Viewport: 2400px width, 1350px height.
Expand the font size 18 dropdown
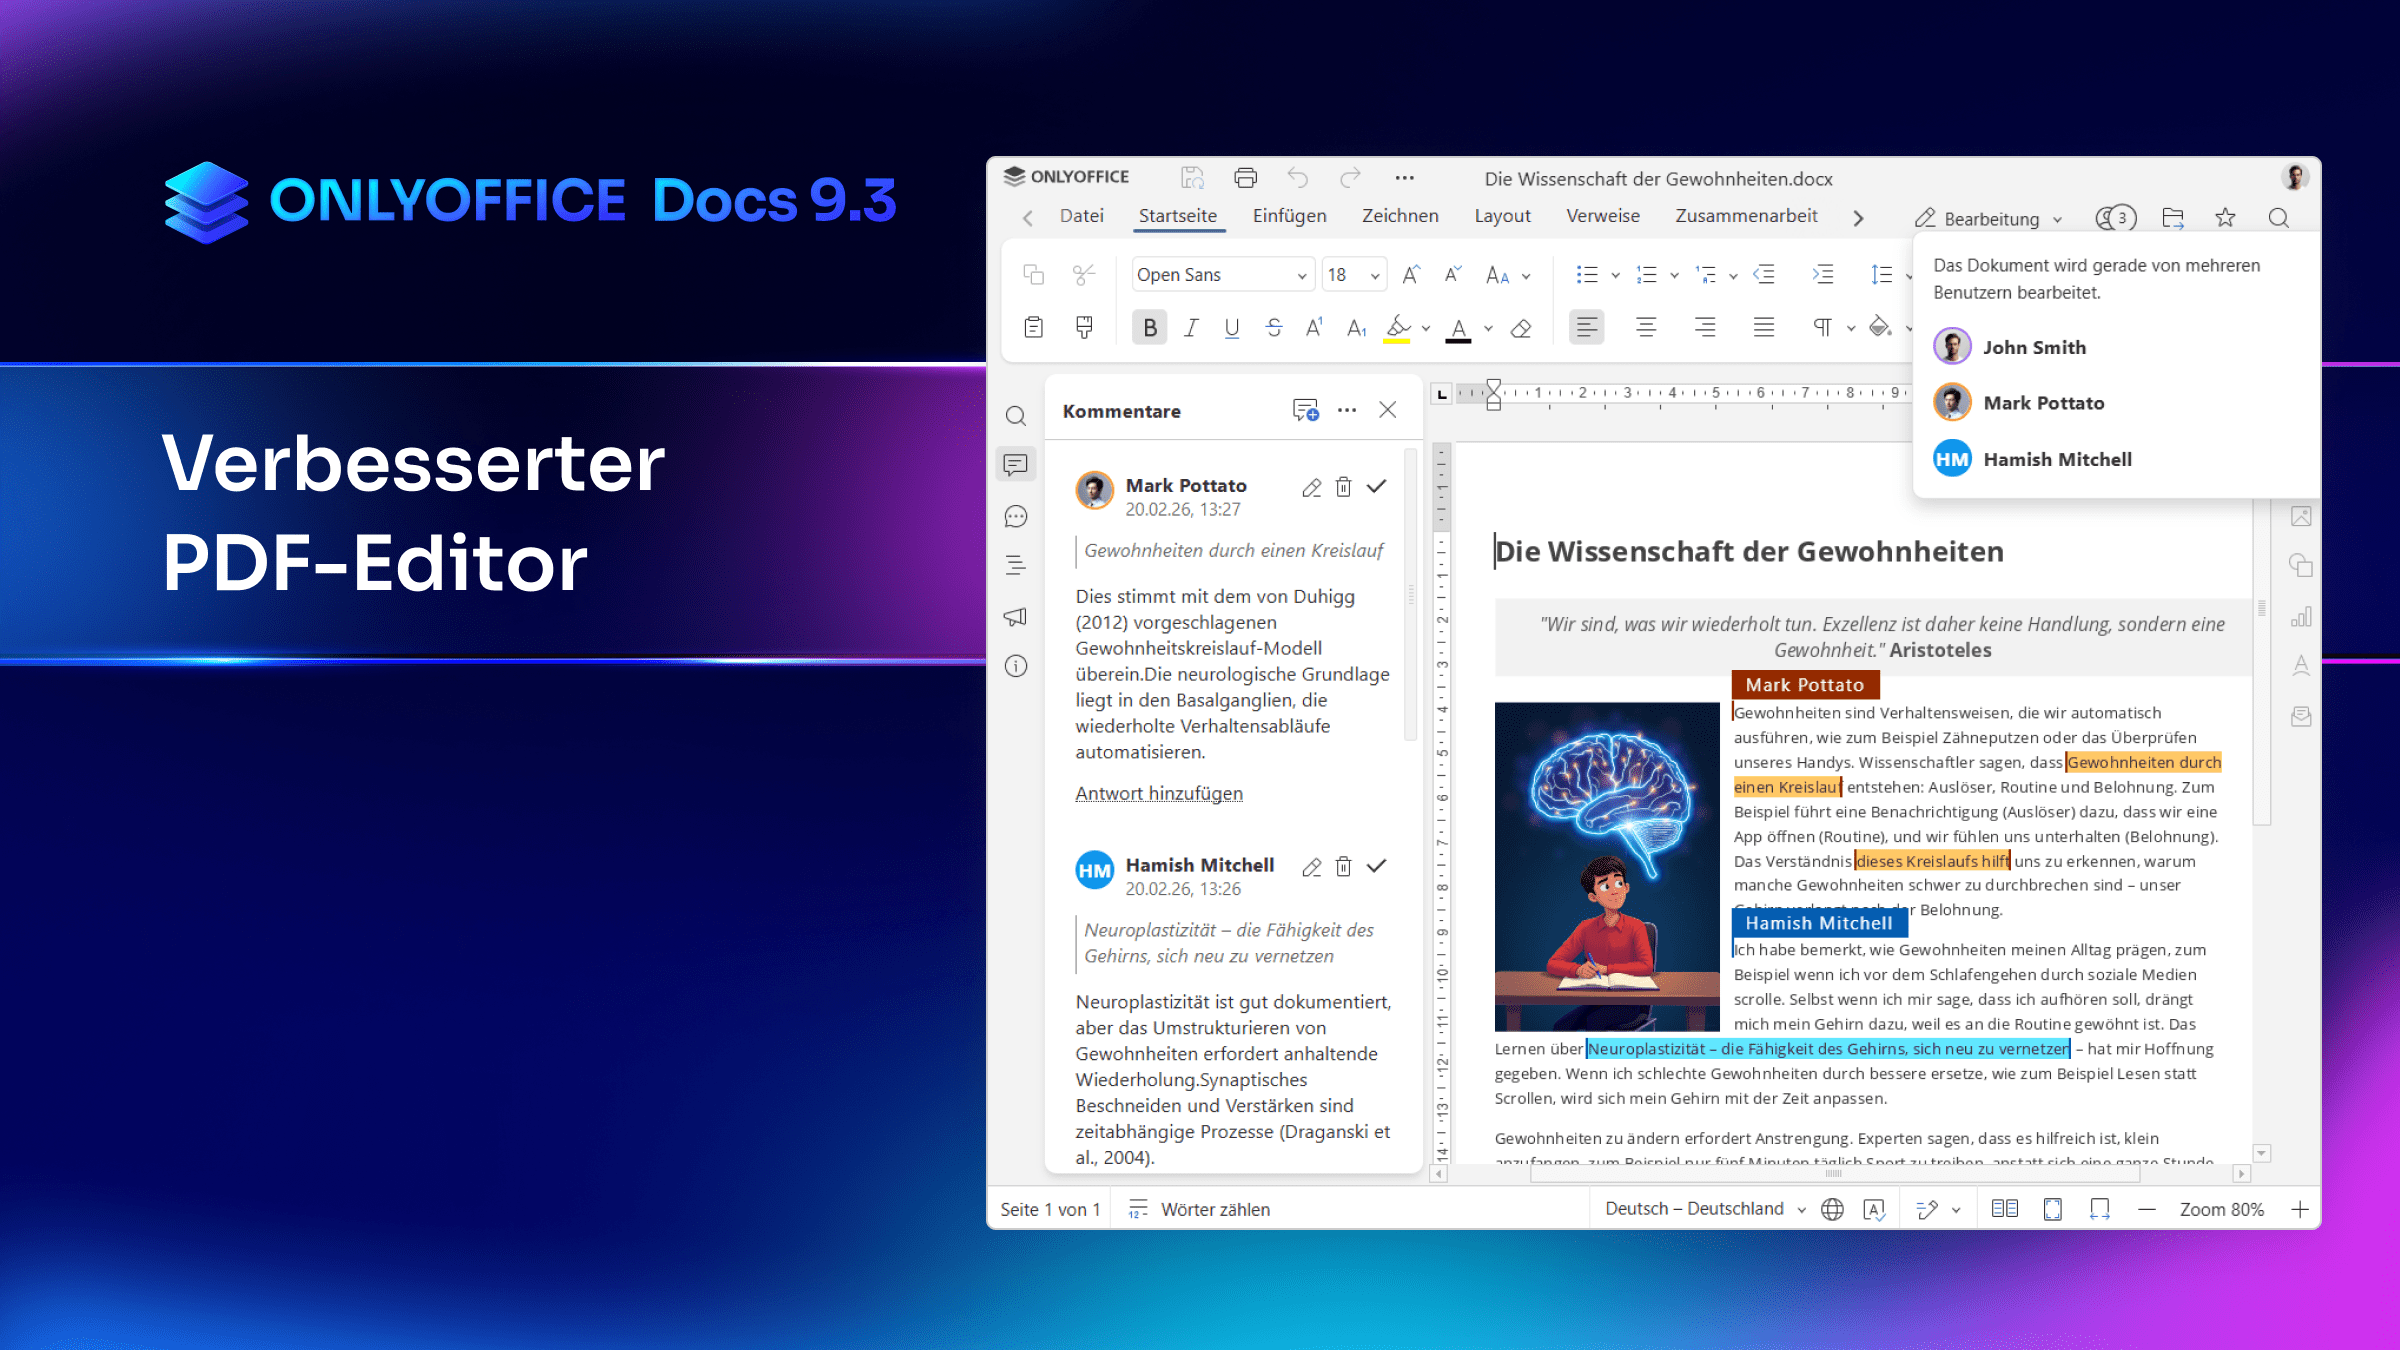click(x=1375, y=275)
